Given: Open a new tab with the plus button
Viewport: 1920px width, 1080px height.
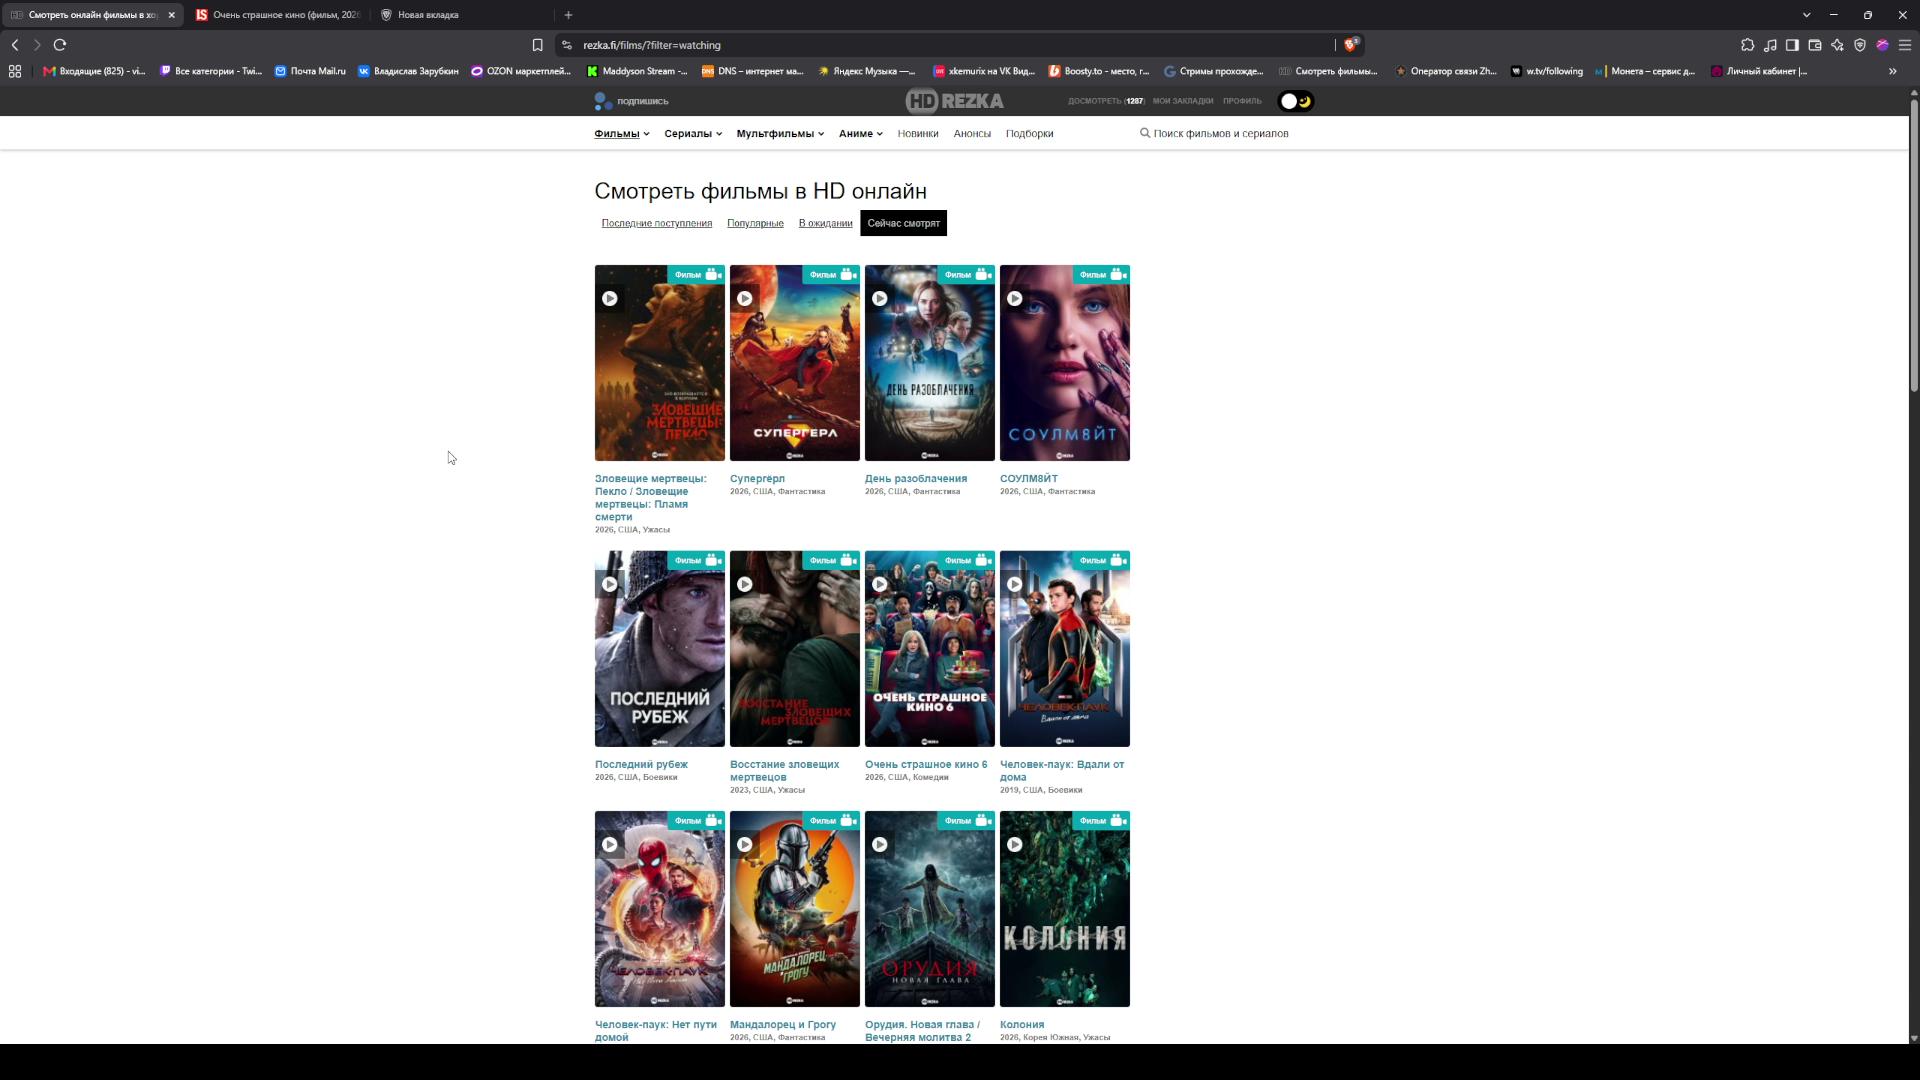Looking at the screenshot, I should pyautogui.click(x=568, y=15).
